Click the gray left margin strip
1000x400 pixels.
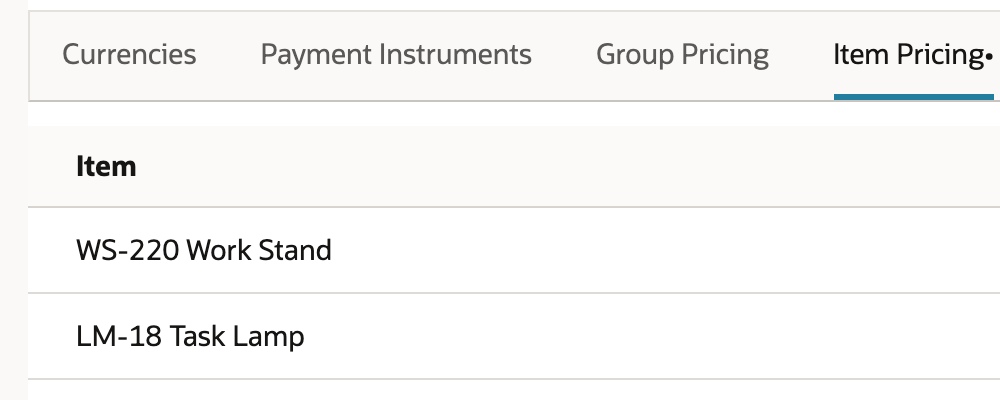tap(13, 200)
